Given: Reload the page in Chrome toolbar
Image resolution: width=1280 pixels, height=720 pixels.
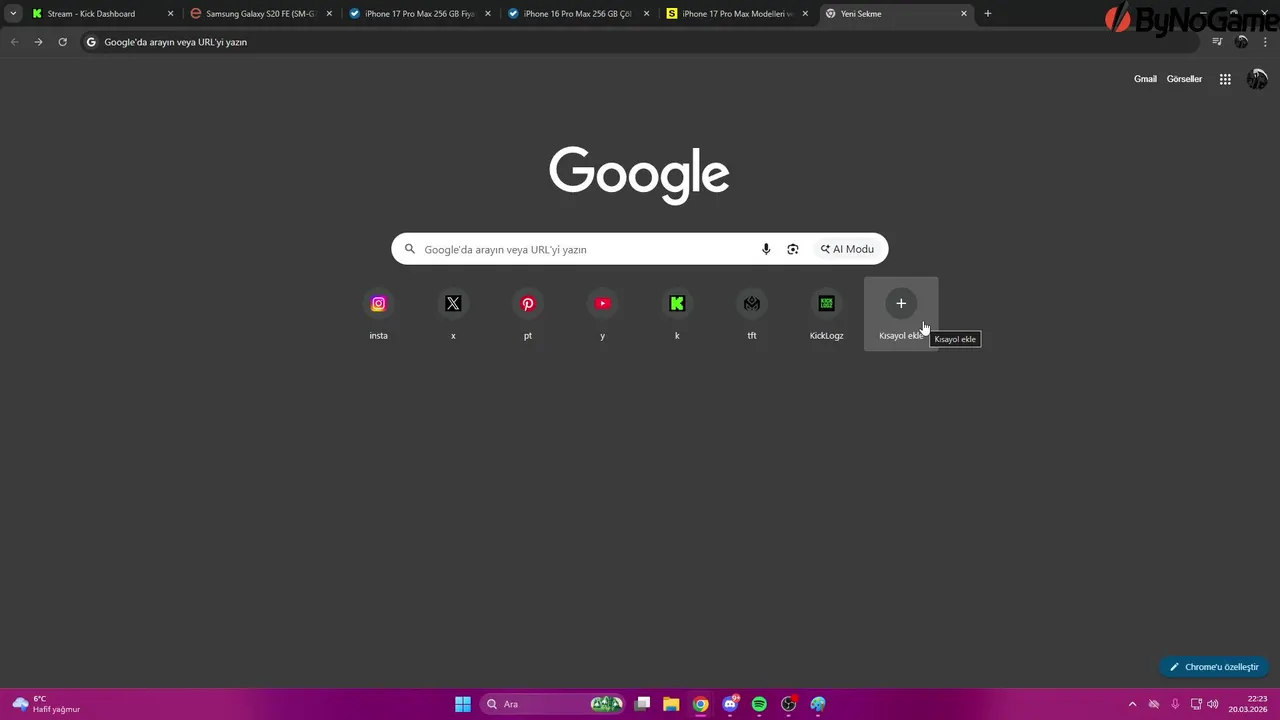Looking at the screenshot, I should coord(62,42).
